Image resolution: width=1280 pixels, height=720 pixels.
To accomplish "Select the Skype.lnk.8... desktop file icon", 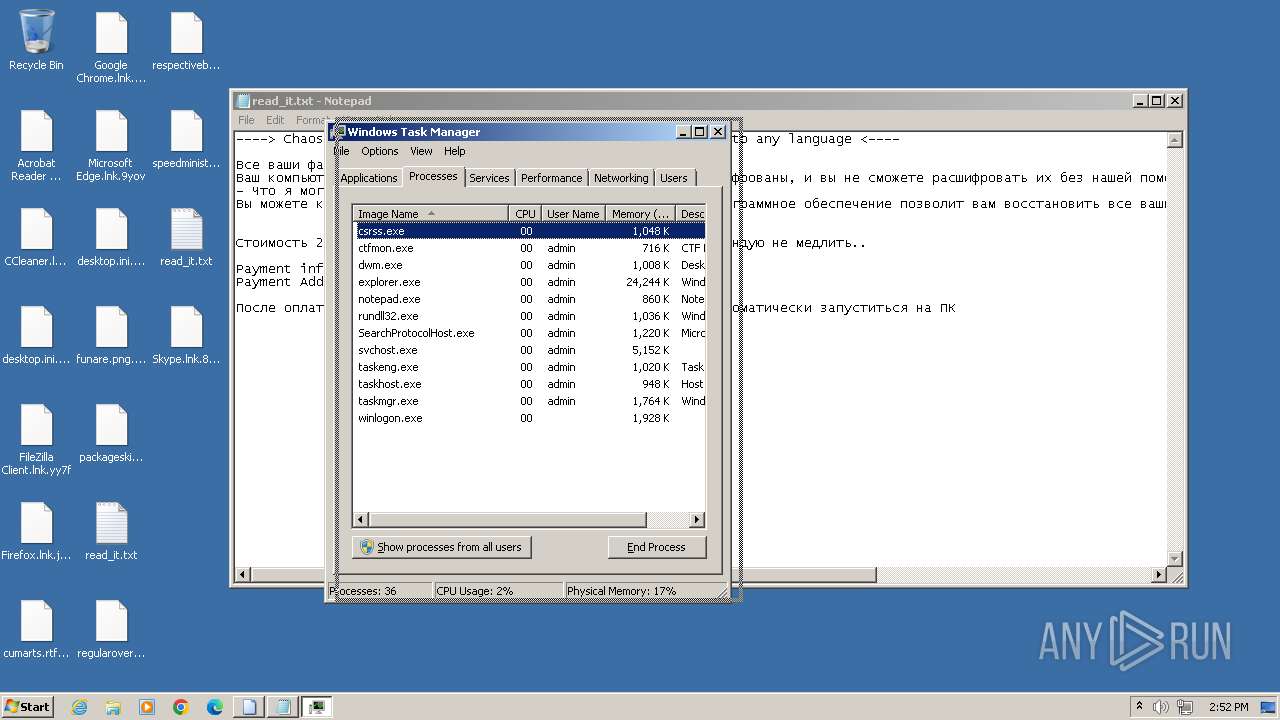I will click(x=186, y=335).
